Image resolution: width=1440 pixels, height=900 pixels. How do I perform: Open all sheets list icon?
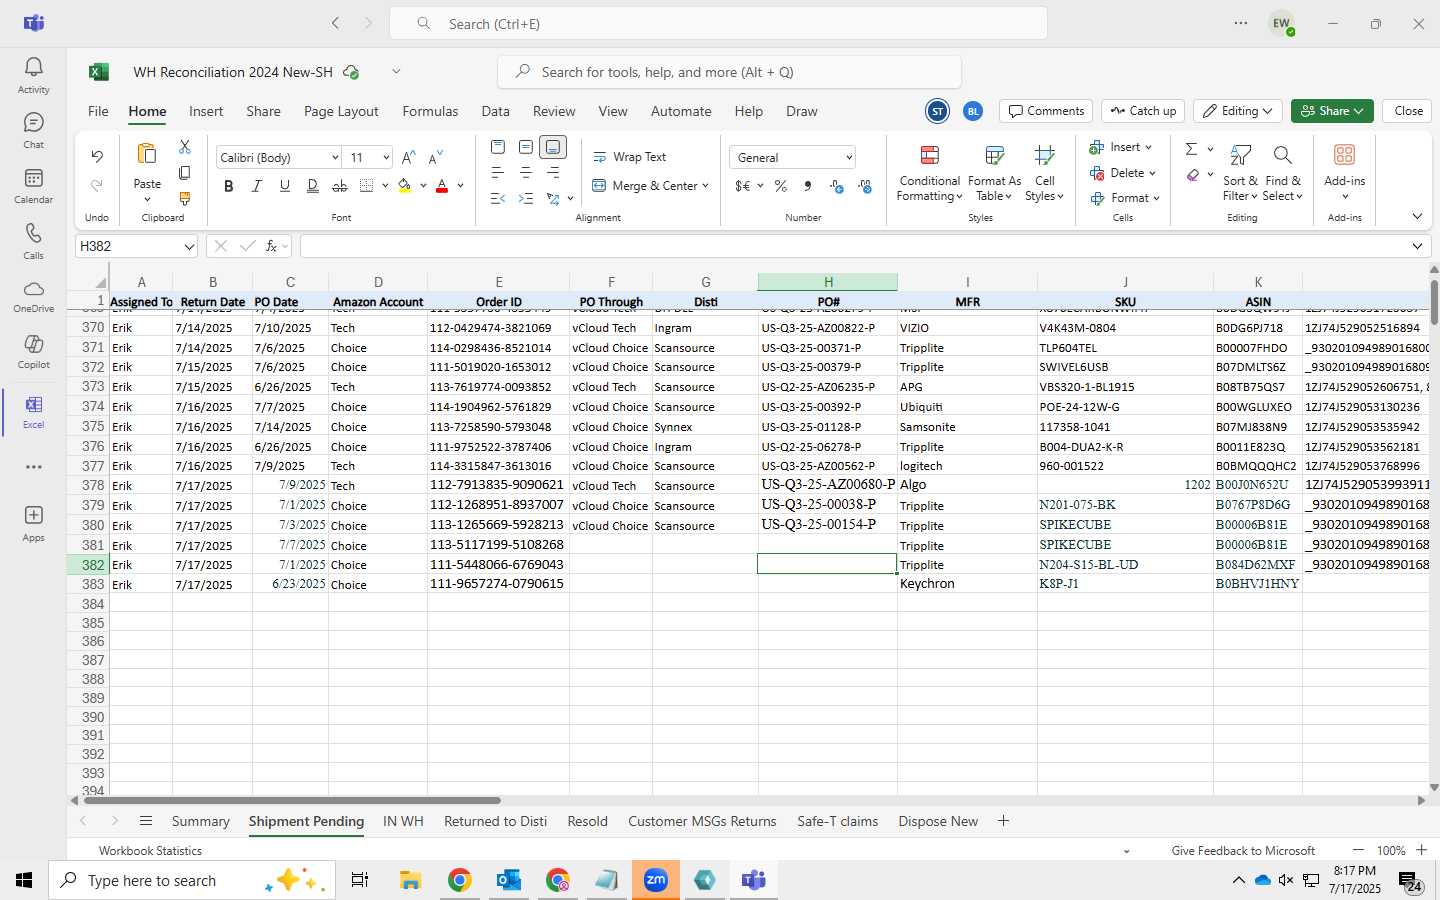click(x=146, y=821)
